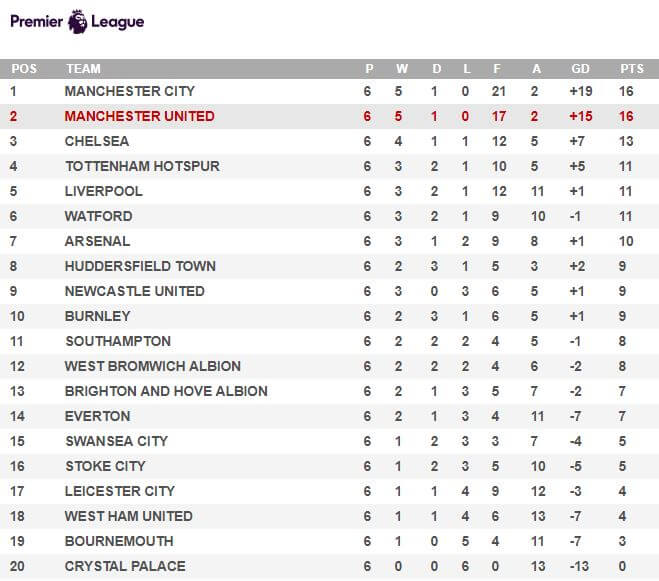Open the Brighton and Hove Albion entry
This screenshot has height=581, width=659.
(166, 391)
